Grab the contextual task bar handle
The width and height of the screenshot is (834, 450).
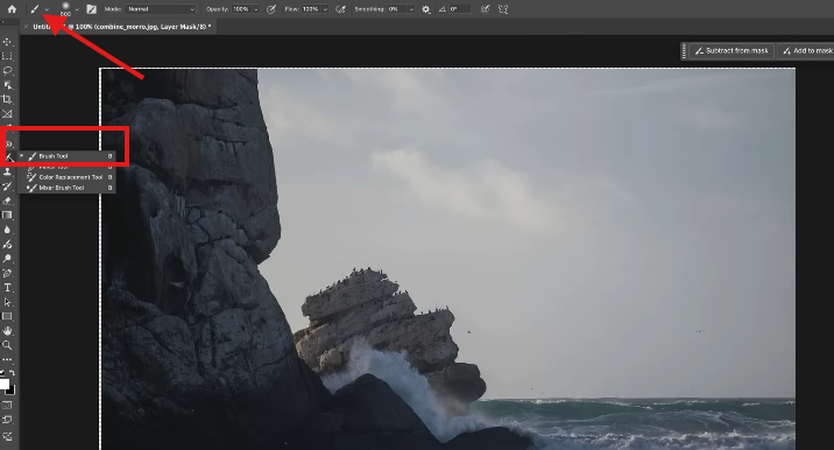(x=684, y=51)
